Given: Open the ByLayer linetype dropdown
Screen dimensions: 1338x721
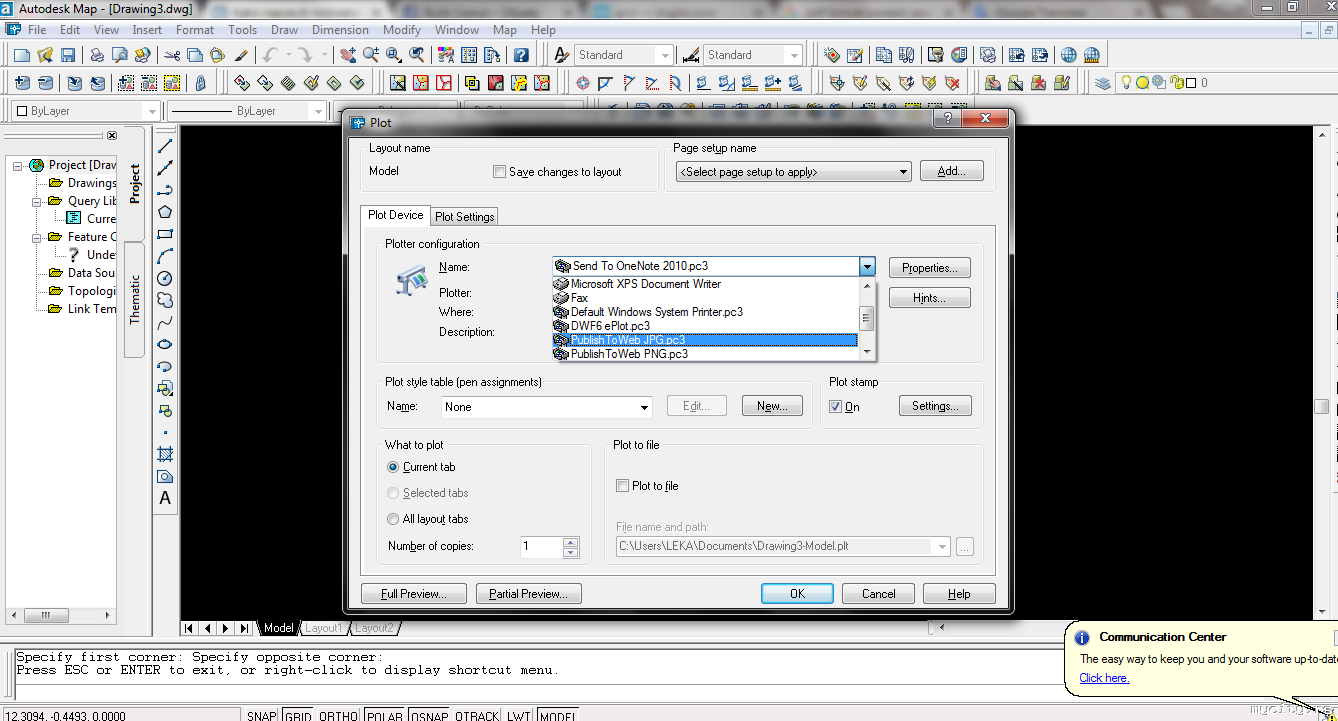Looking at the screenshot, I should (318, 111).
